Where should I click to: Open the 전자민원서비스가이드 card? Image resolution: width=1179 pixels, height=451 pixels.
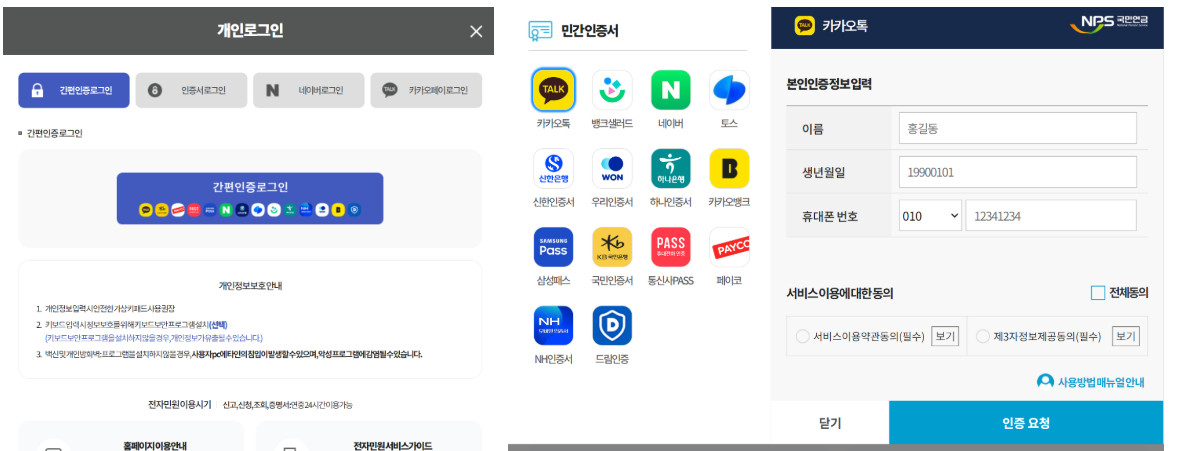click(368, 436)
